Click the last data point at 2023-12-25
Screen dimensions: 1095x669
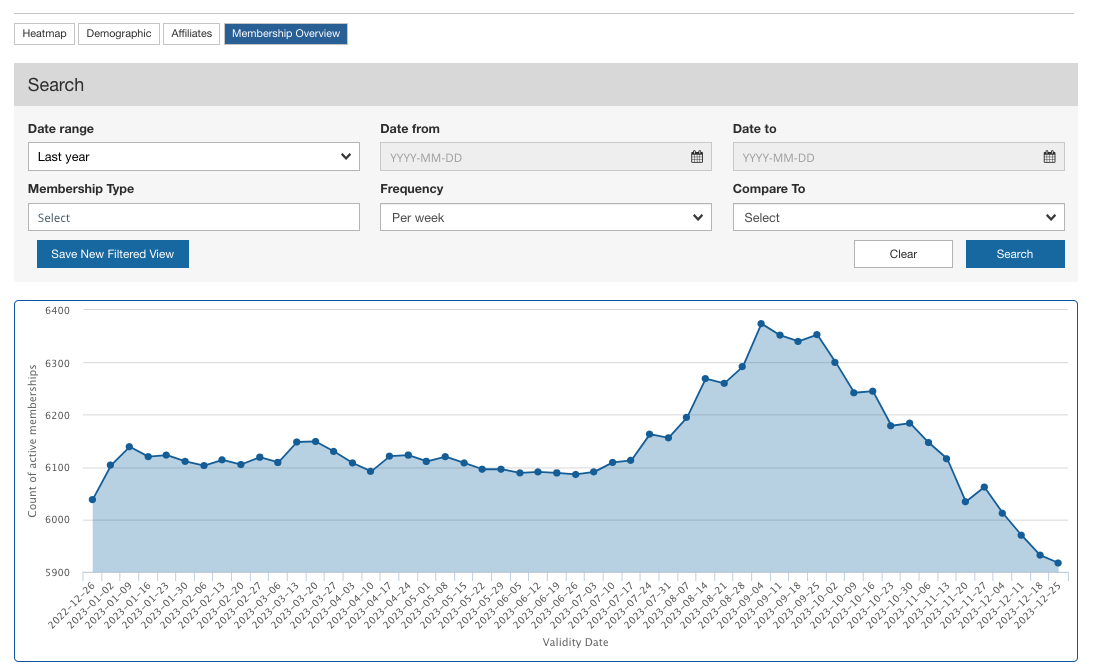1058,564
